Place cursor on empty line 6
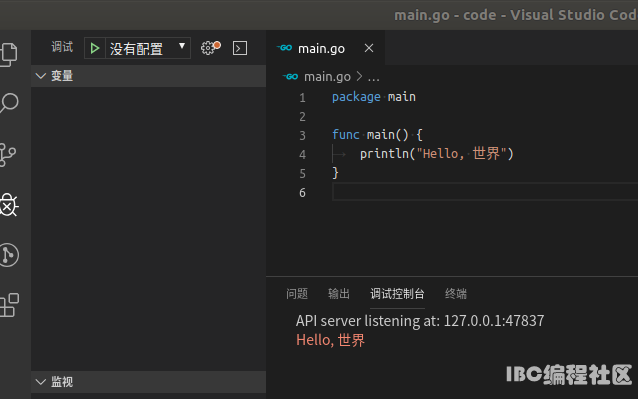Screen dimensions: 638x399 tap(484, 192)
